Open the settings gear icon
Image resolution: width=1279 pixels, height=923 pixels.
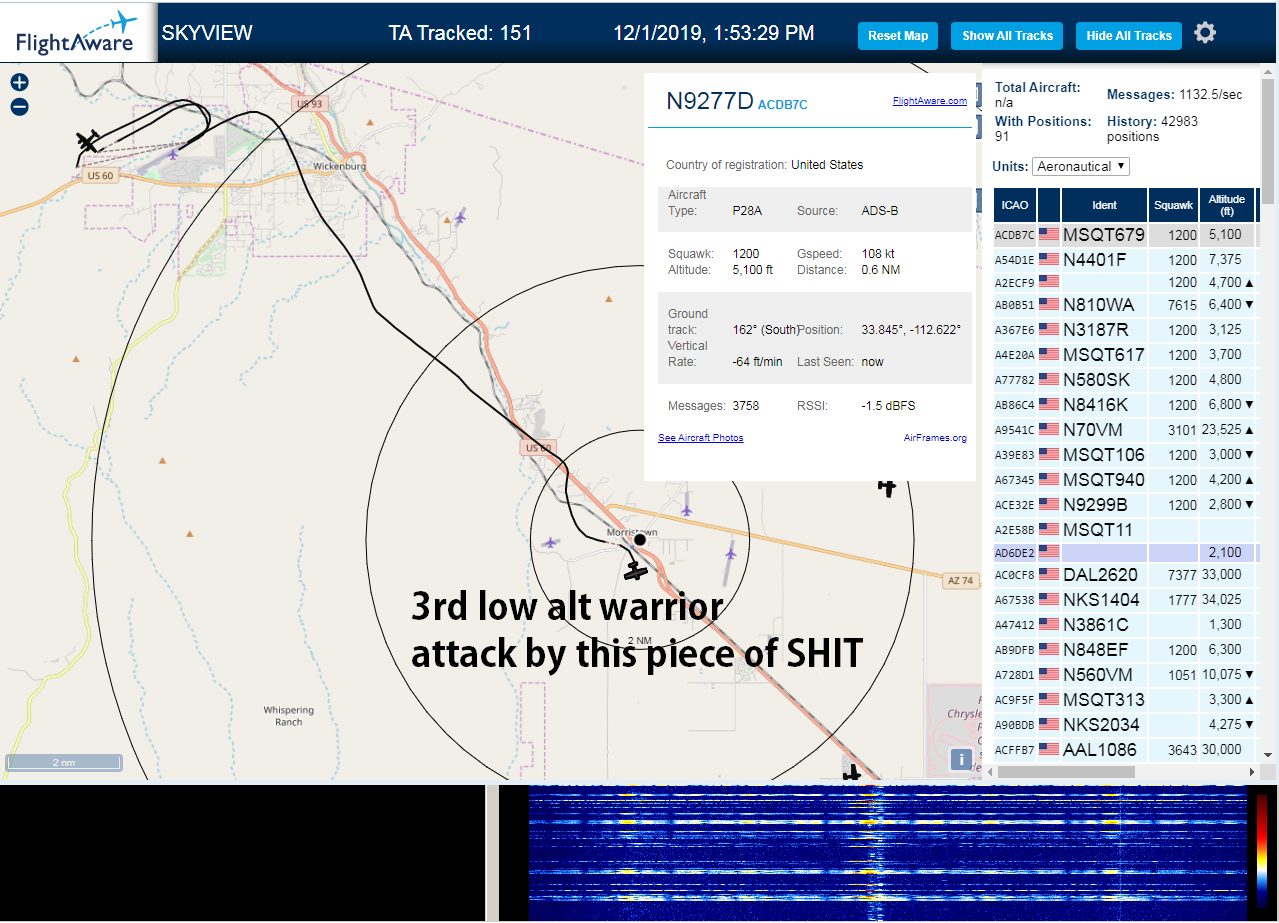[1205, 33]
